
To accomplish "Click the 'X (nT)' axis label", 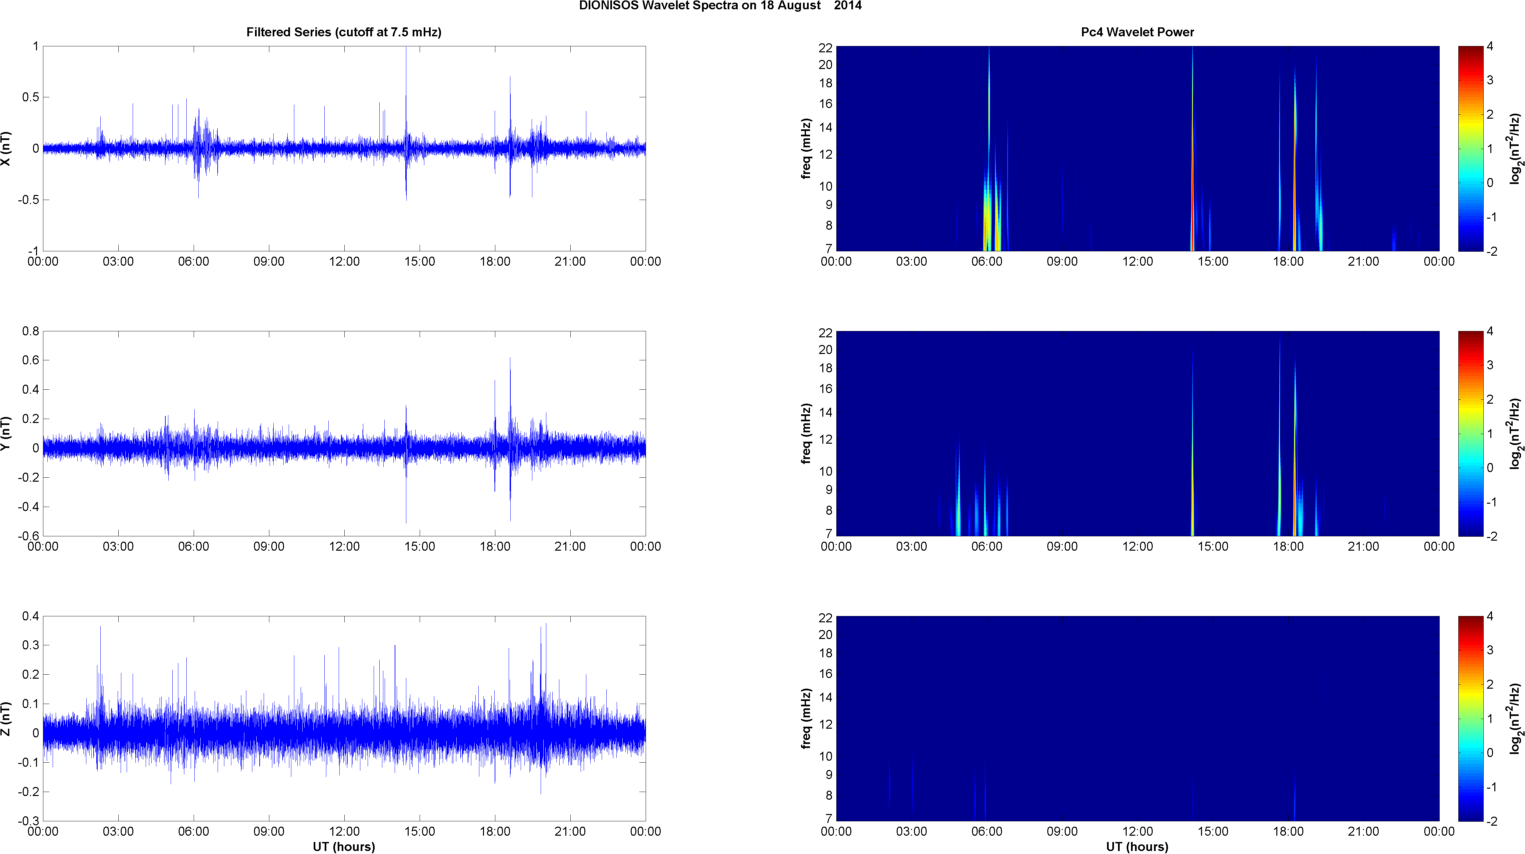I will tap(7, 148).
